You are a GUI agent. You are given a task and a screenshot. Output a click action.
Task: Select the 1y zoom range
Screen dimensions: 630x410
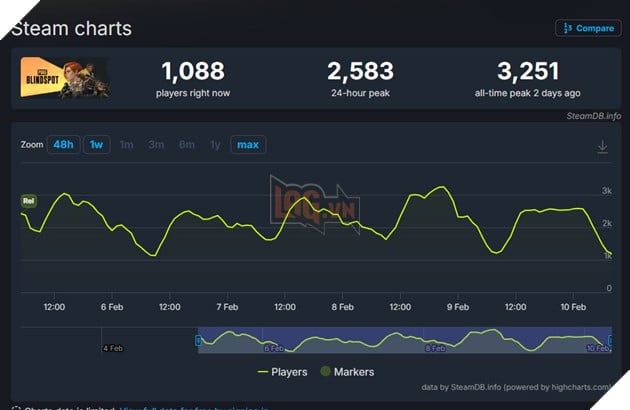[x=215, y=145]
